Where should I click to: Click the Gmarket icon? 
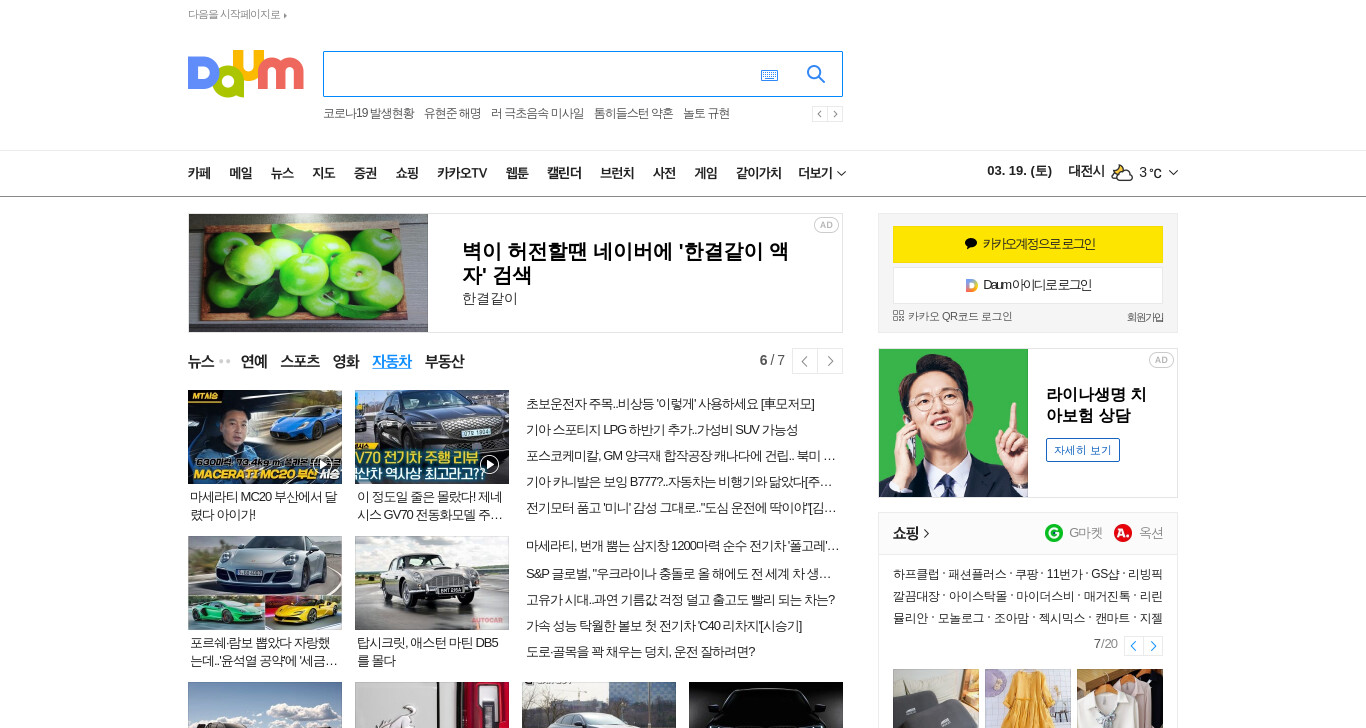pyautogui.click(x=1054, y=533)
